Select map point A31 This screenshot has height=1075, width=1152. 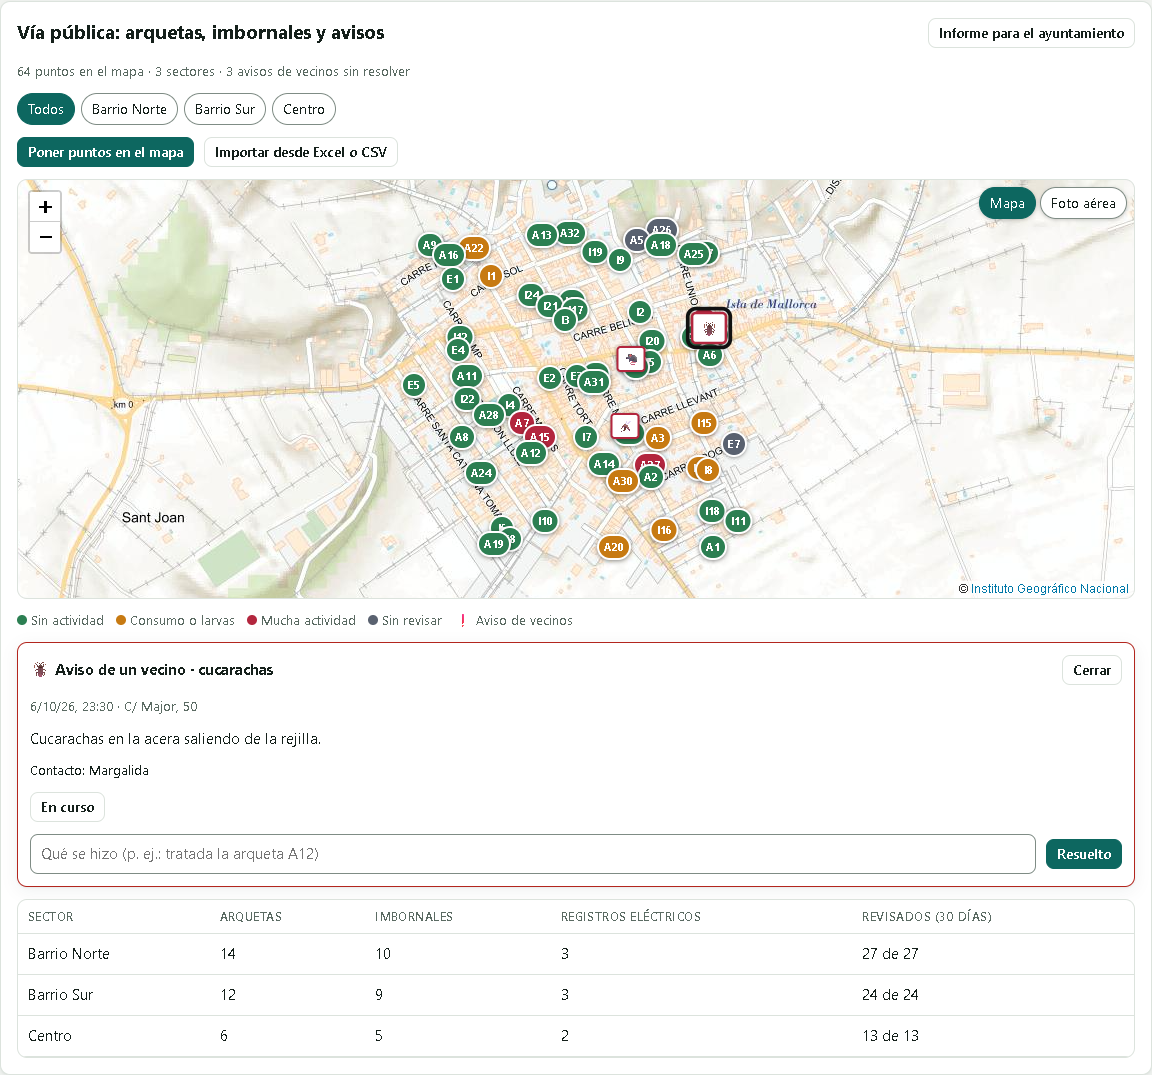(594, 382)
